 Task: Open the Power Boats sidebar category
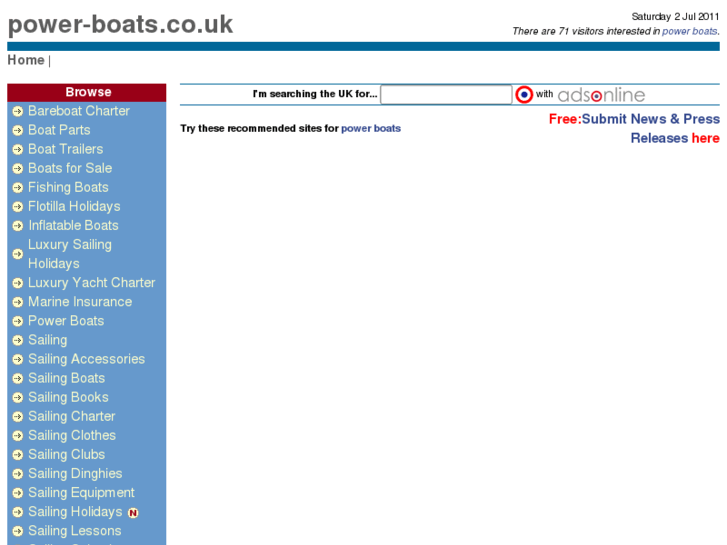tap(66, 321)
